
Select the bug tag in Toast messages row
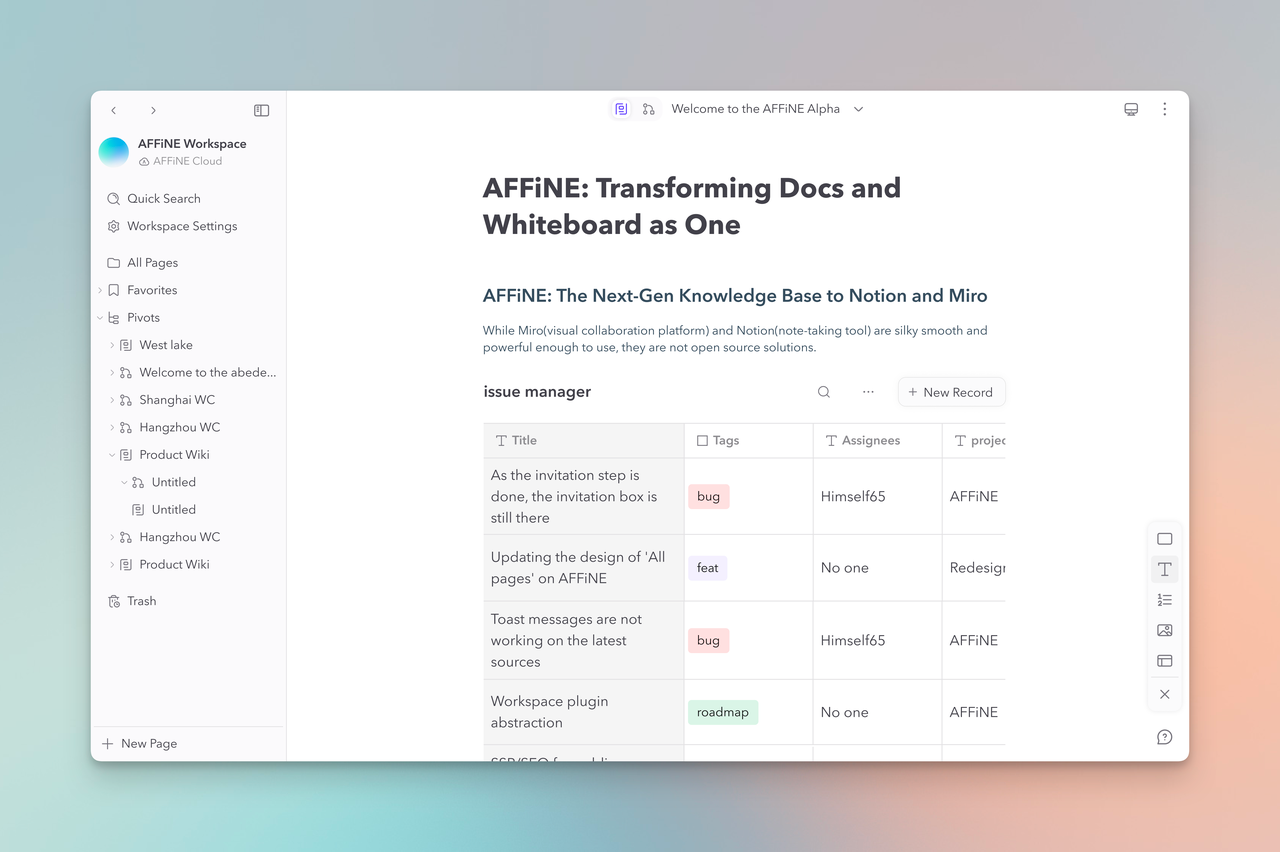(x=709, y=640)
